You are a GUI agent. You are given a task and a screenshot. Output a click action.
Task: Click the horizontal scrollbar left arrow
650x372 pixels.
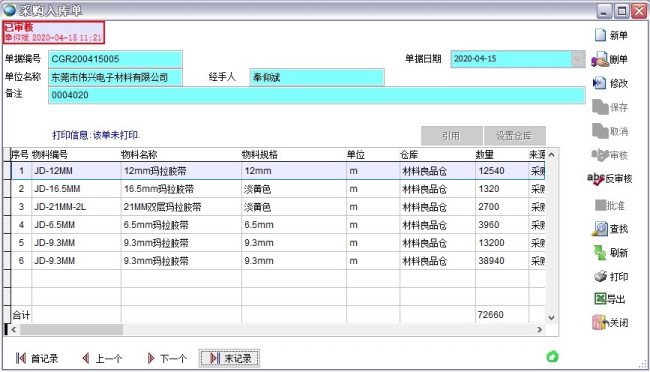[14, 330]
